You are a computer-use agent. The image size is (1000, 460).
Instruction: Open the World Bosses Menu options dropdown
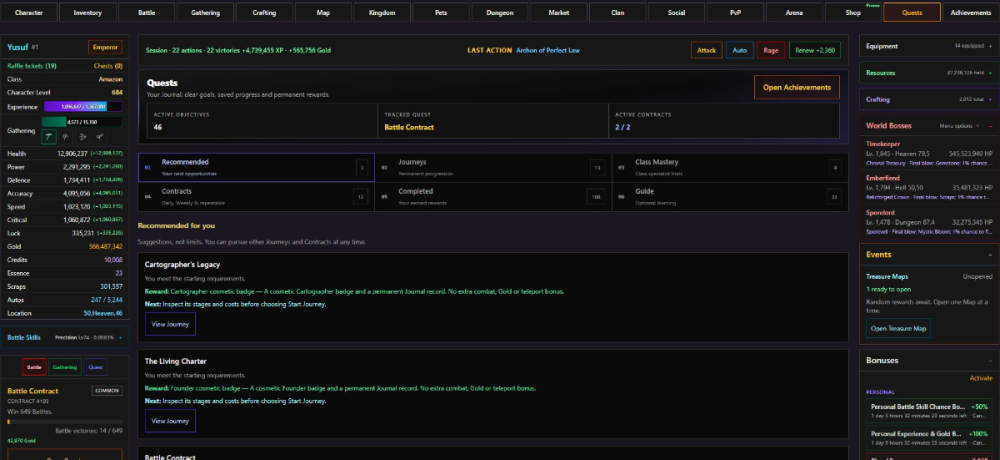click(959, 126)
